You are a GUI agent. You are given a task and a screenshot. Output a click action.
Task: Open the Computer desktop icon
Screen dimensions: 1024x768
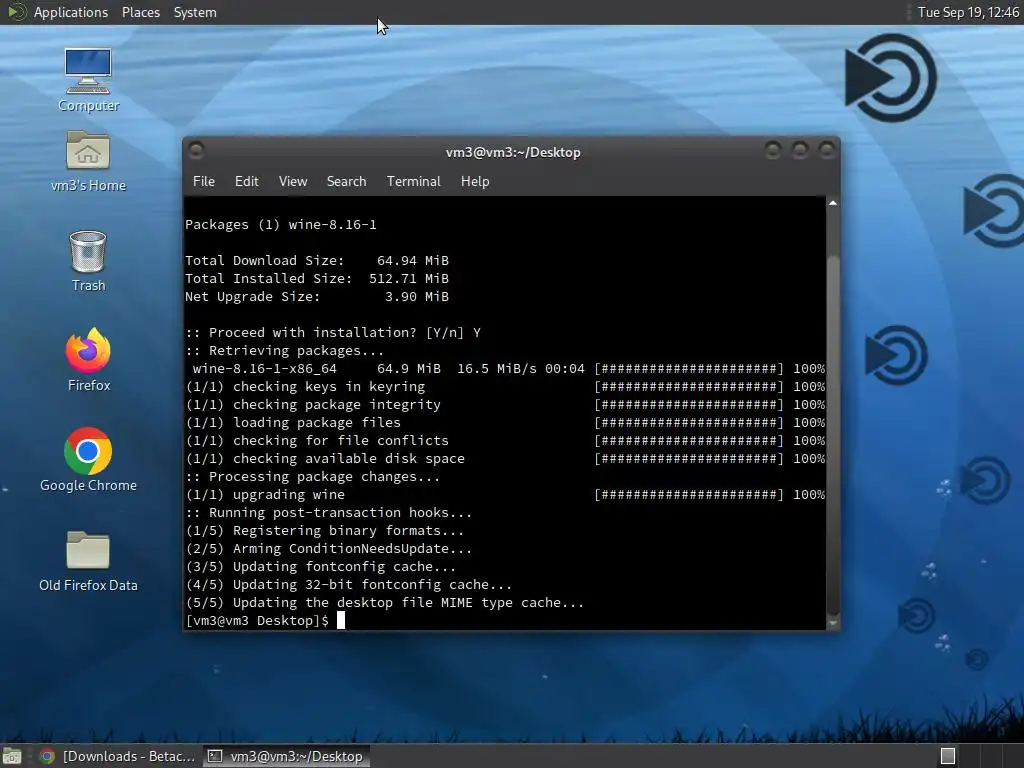tap(88, 80)
